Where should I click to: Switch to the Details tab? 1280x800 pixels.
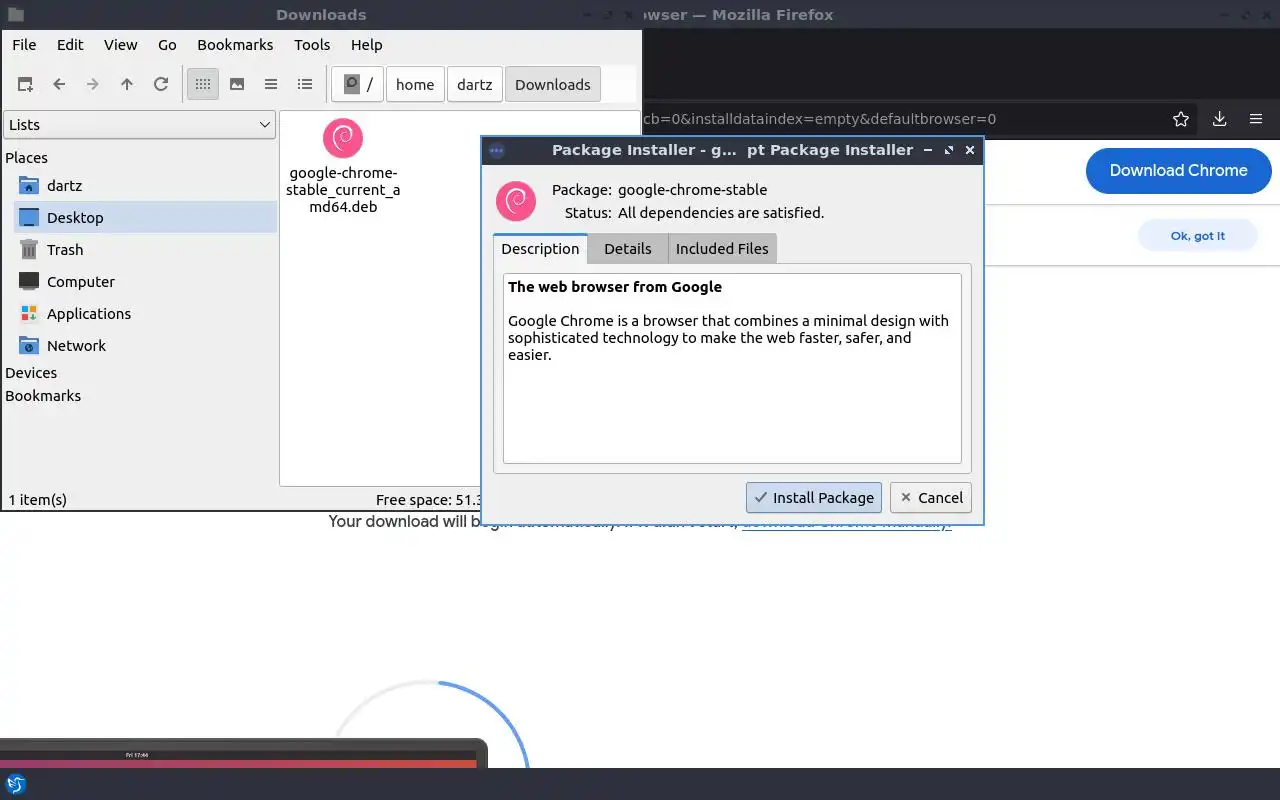click(x=628, y=249)
